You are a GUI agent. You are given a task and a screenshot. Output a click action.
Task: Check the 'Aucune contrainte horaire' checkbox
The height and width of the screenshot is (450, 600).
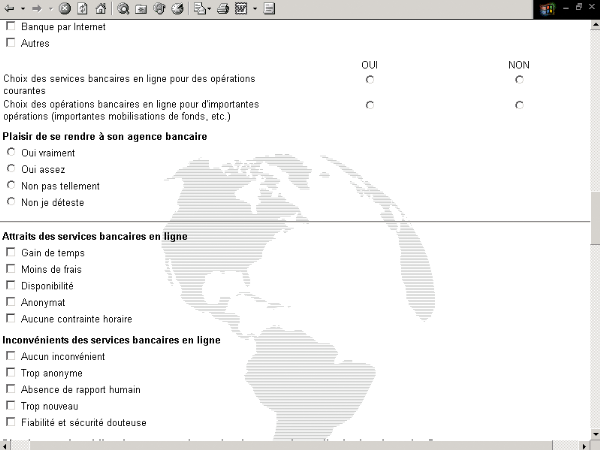click(x=11, y=318)
